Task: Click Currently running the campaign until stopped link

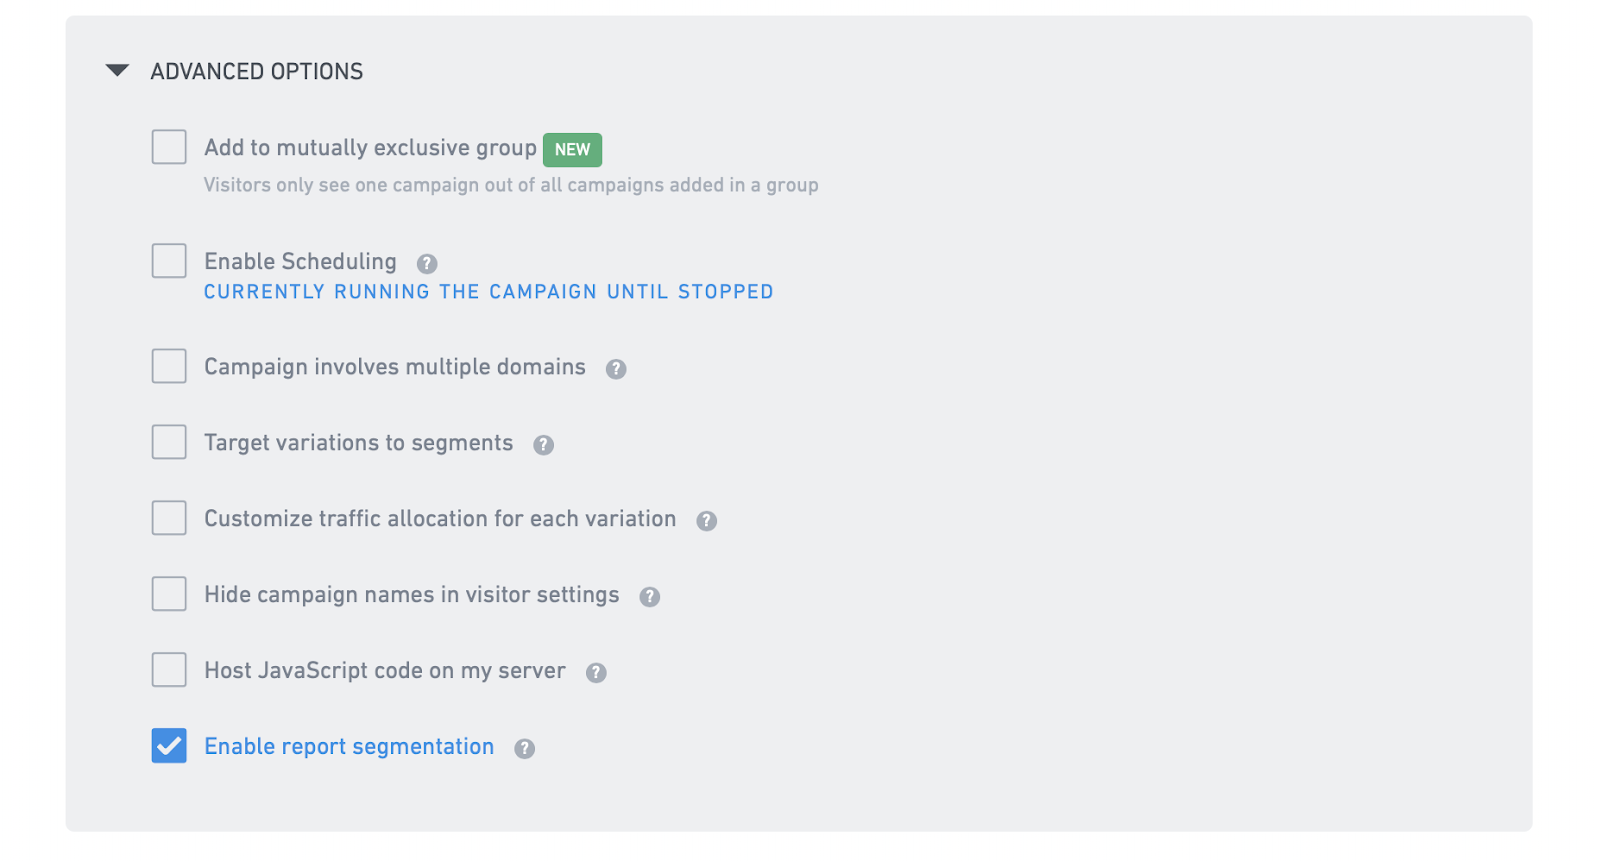Action: (x=489, y=292)
